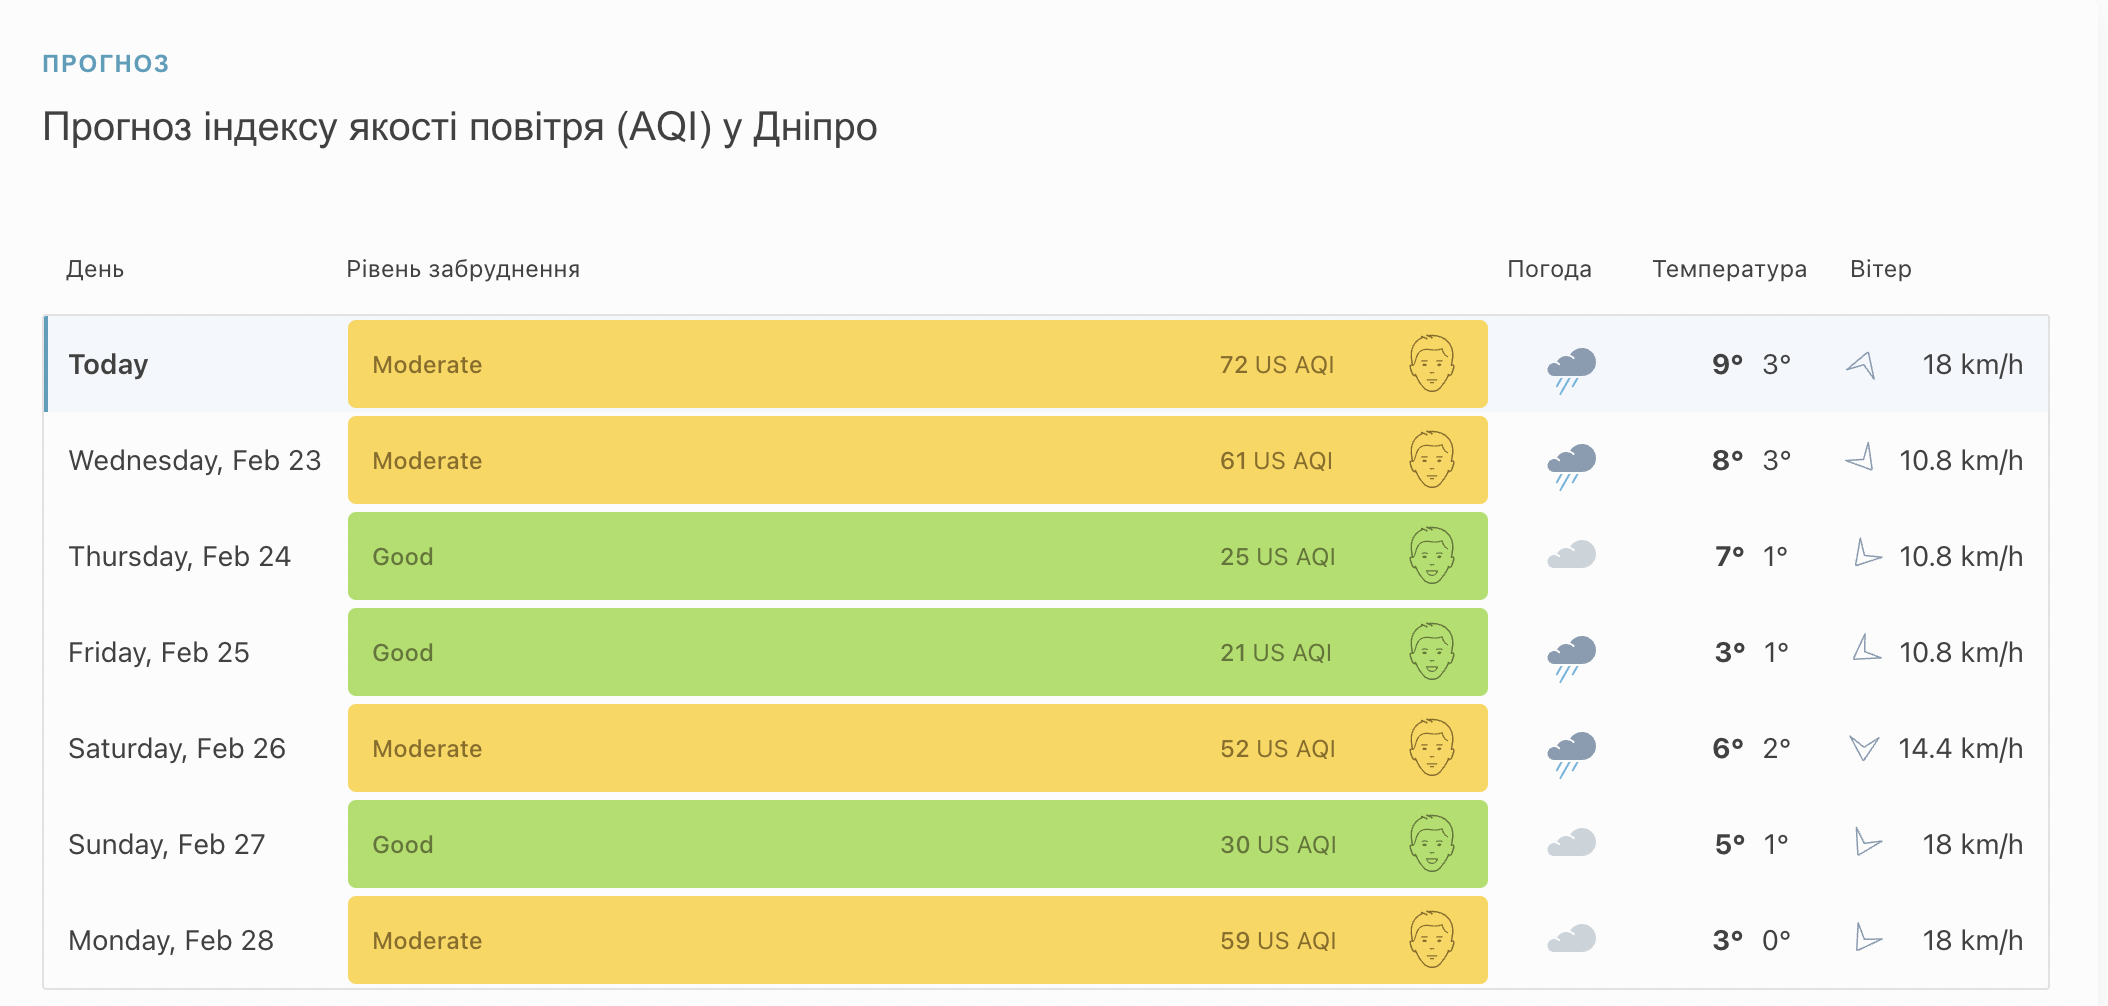
Task: Click the rain cloud icon for Friday, Feb 25
Action: (x=1571, y=658)
